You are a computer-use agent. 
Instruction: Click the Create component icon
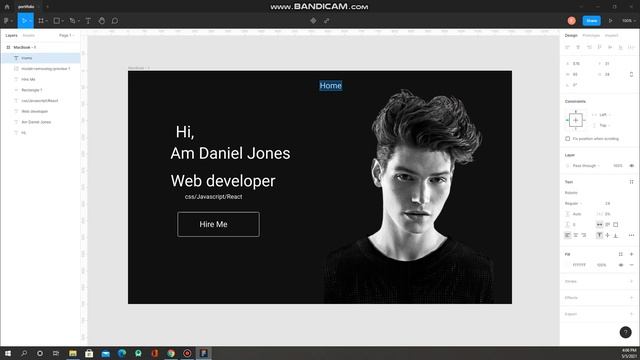[313, 20]
